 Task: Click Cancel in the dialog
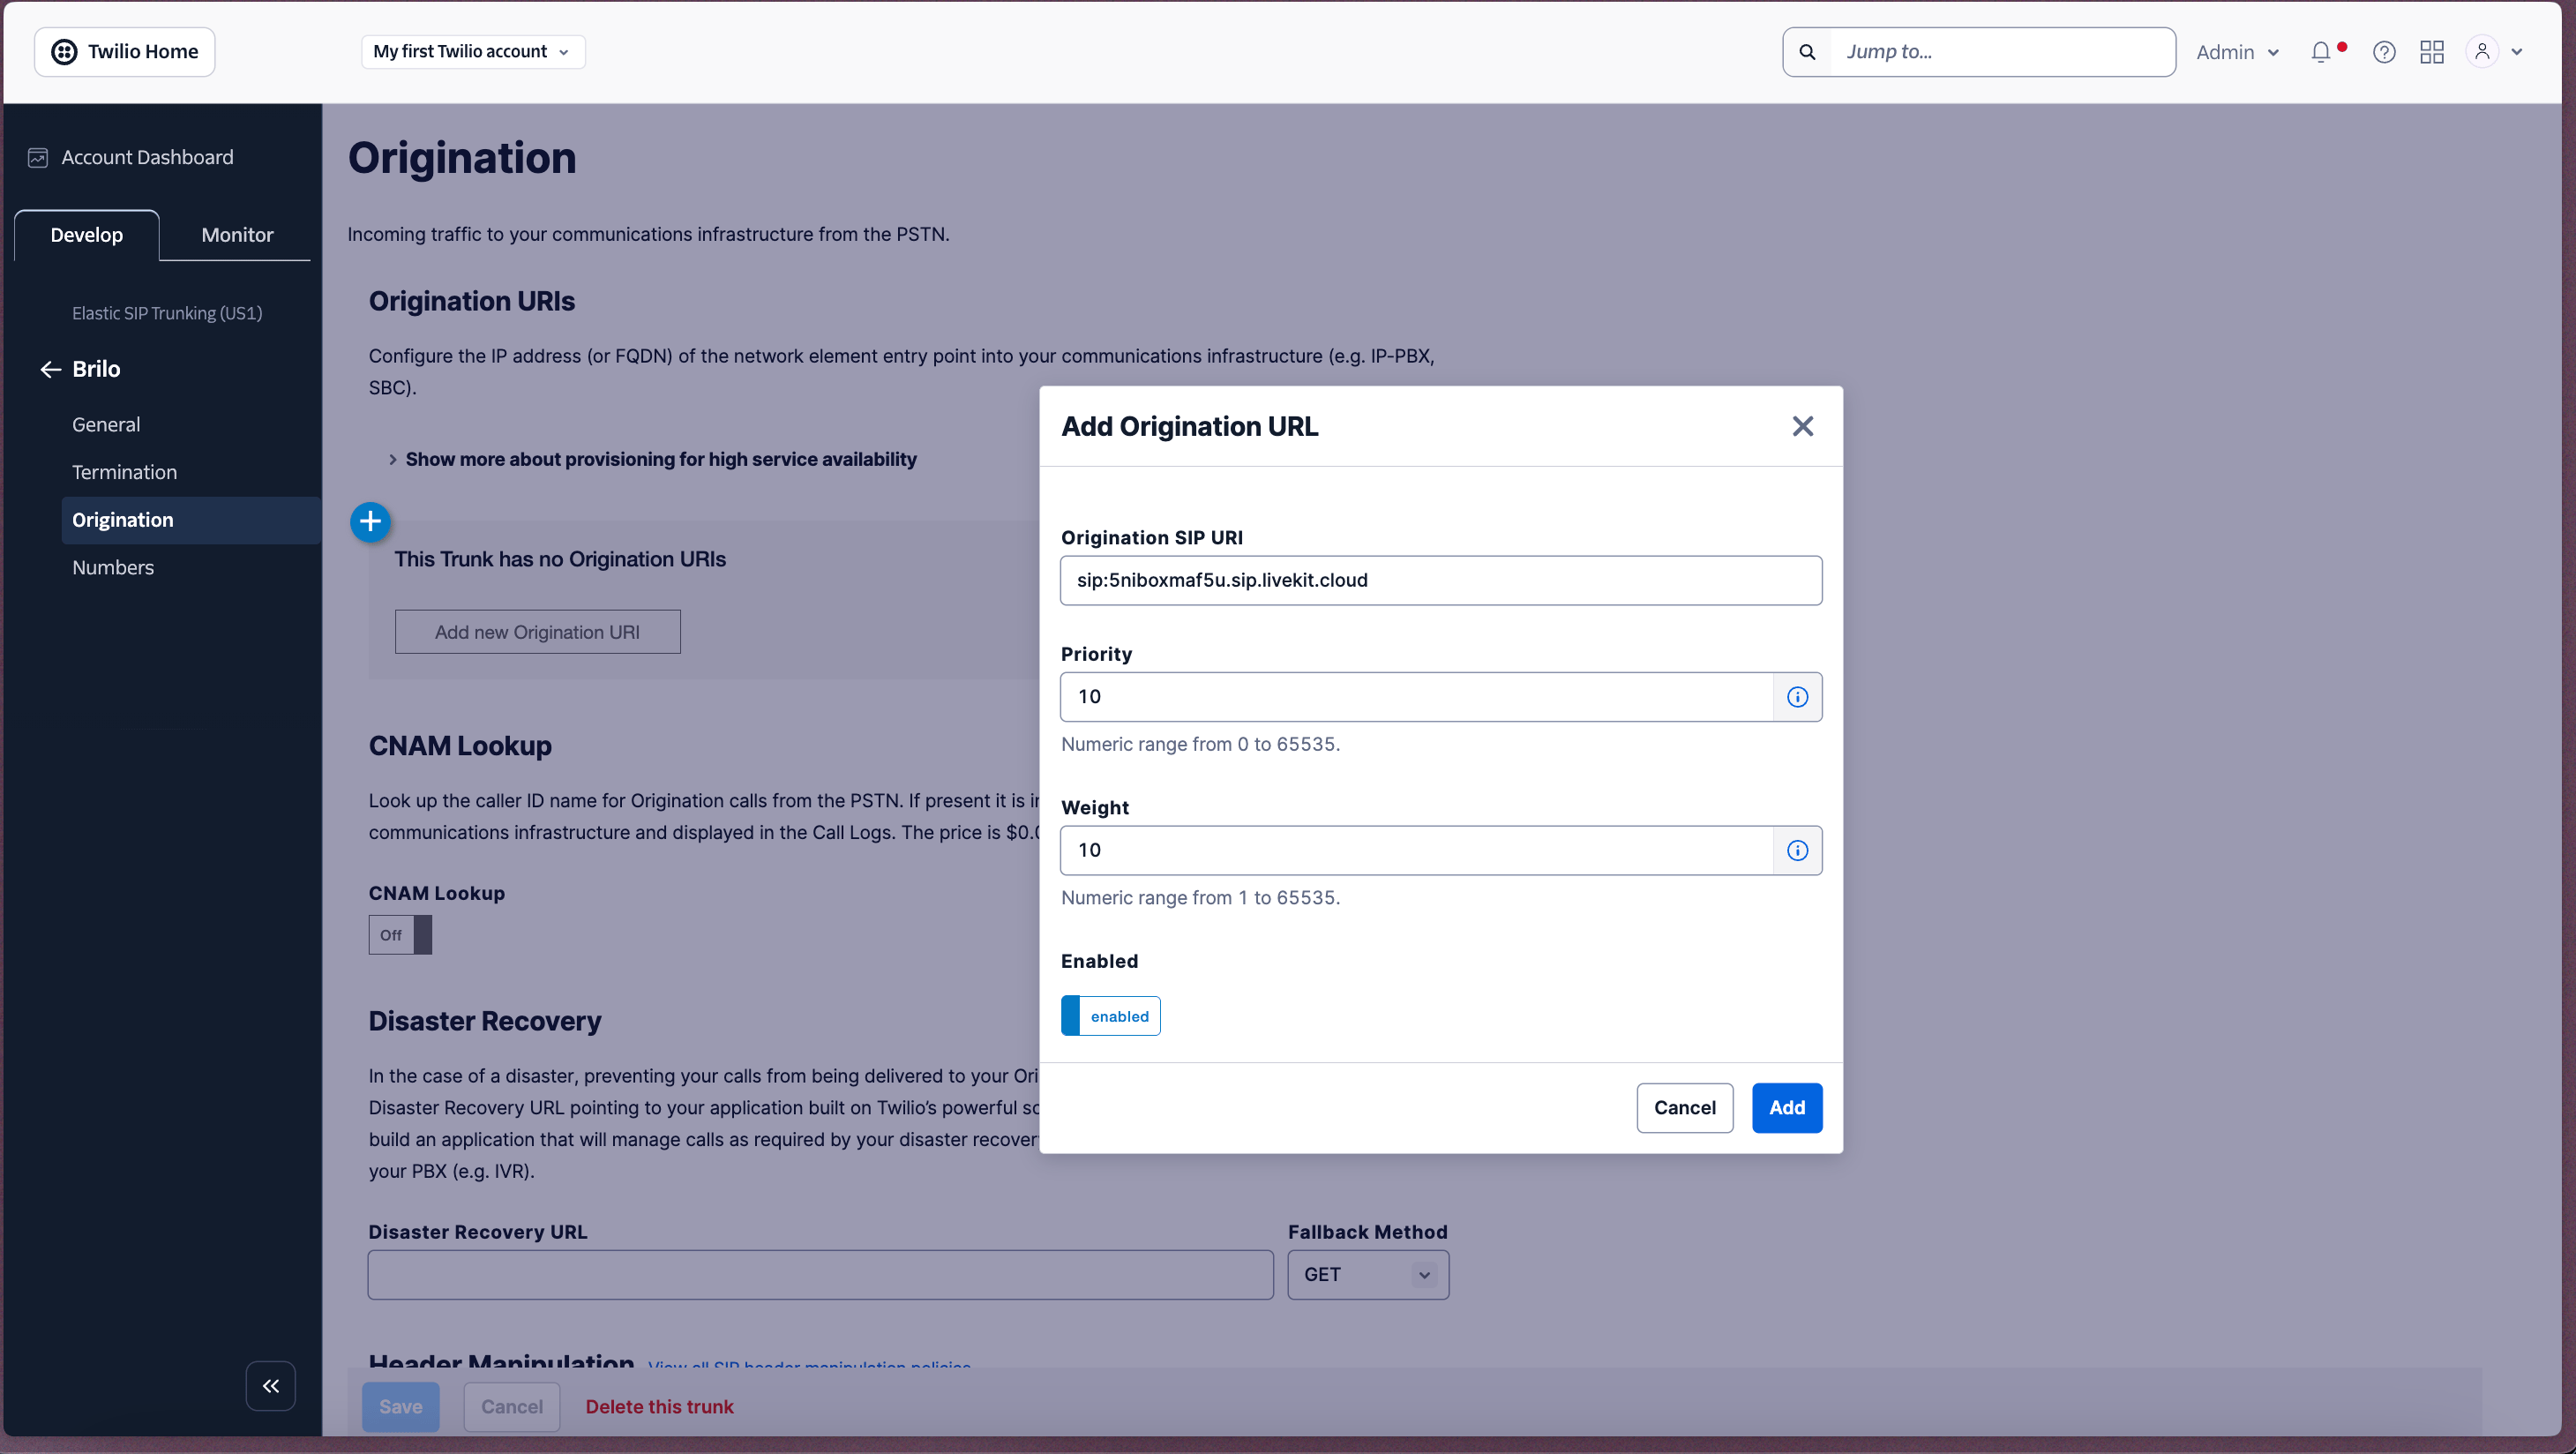1684,1107
